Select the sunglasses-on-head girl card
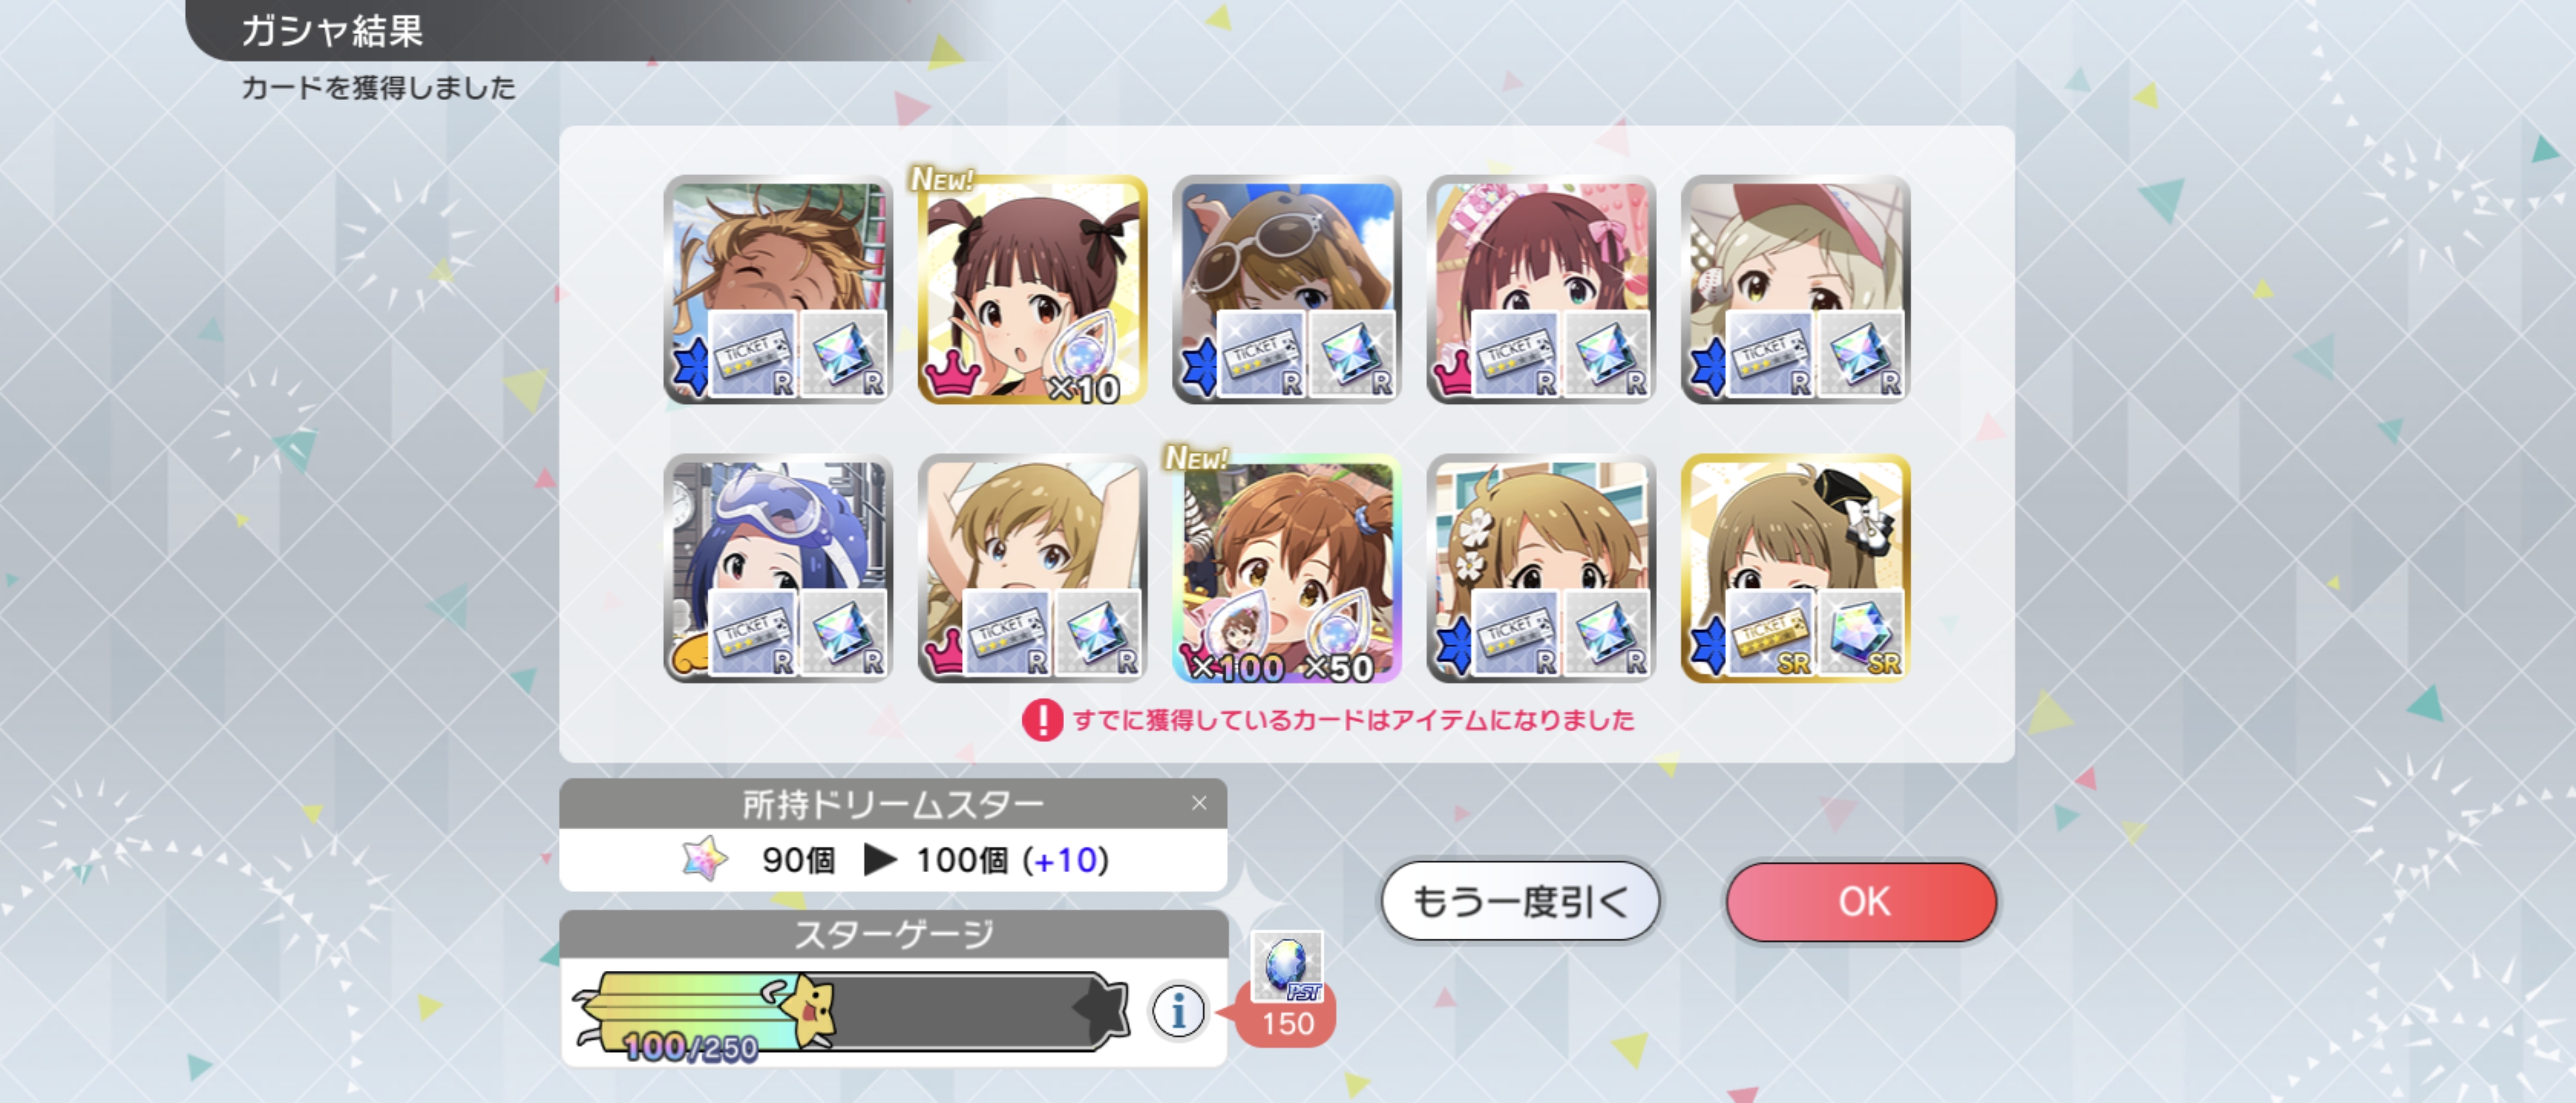This screenshot has height=1103, width=2576. (1286, 290)
